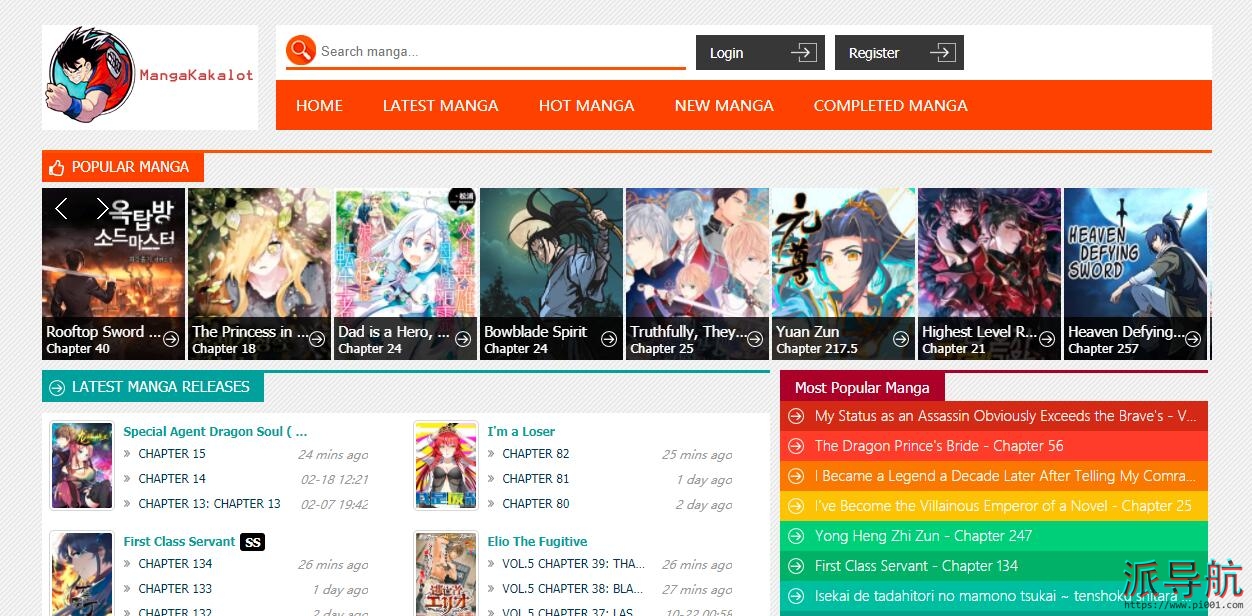The image size is (1252, 616).
Task: Select the Most Popular Manga tab
Action: [x=862, y=387]
